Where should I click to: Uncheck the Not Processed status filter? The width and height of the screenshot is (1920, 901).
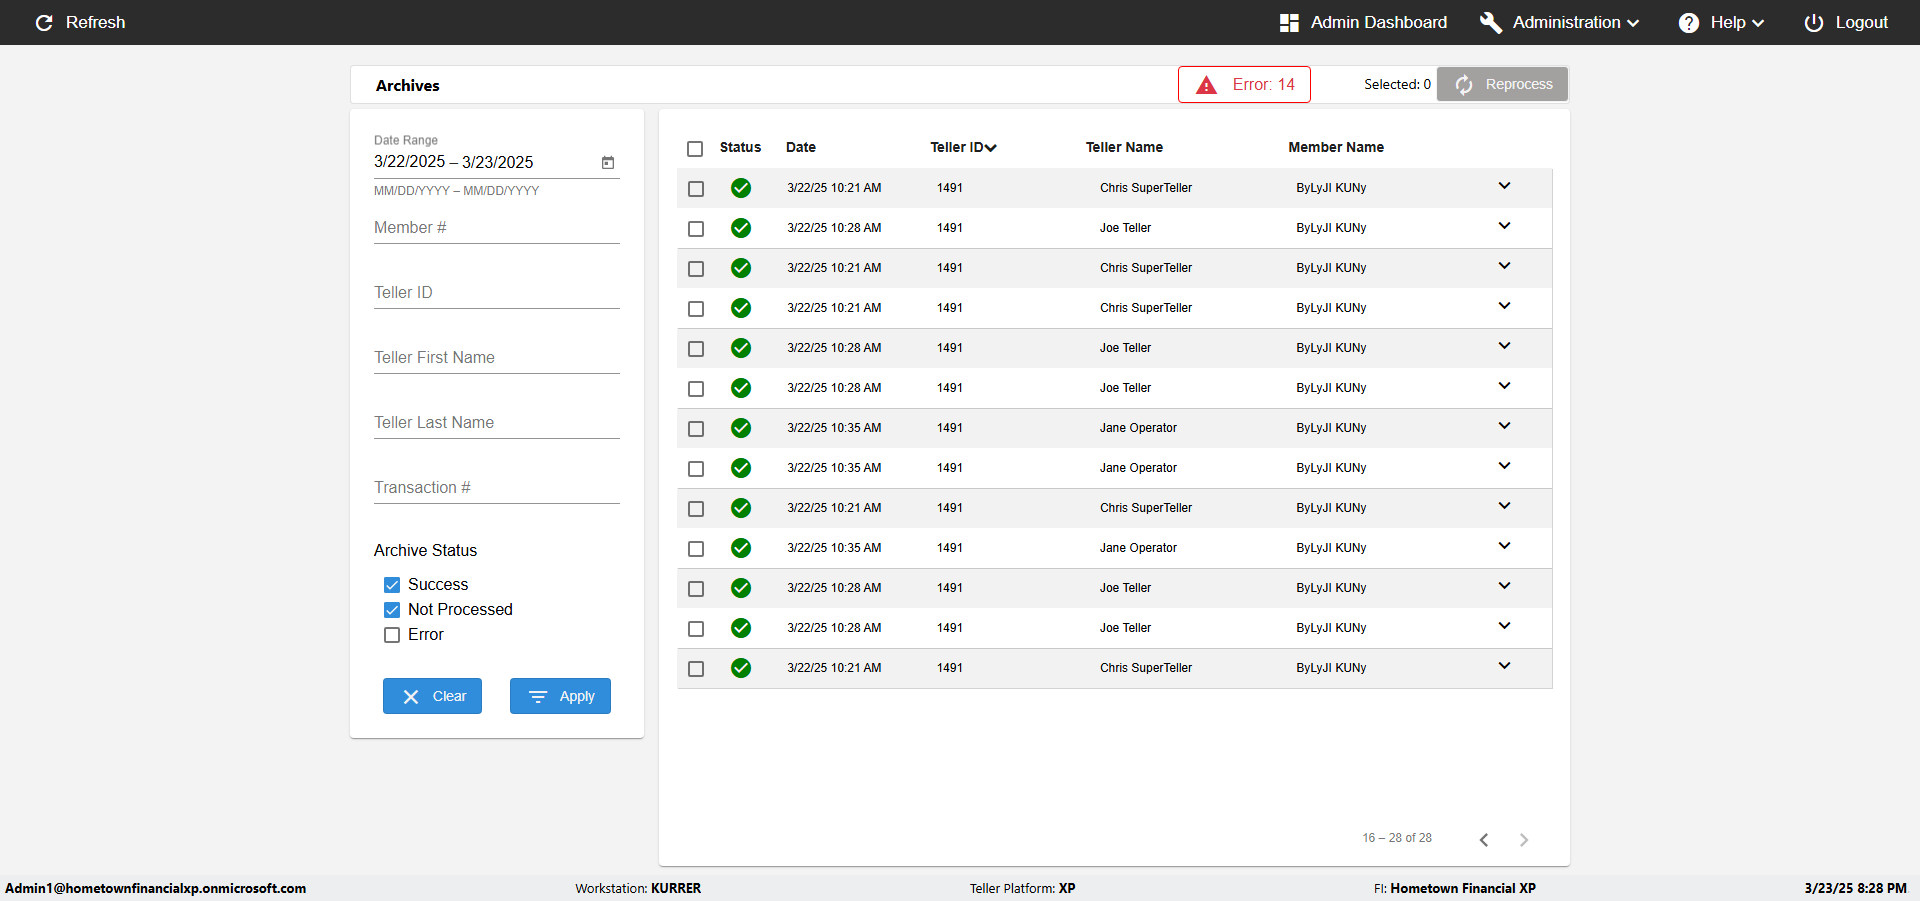[x=392, y=610]
